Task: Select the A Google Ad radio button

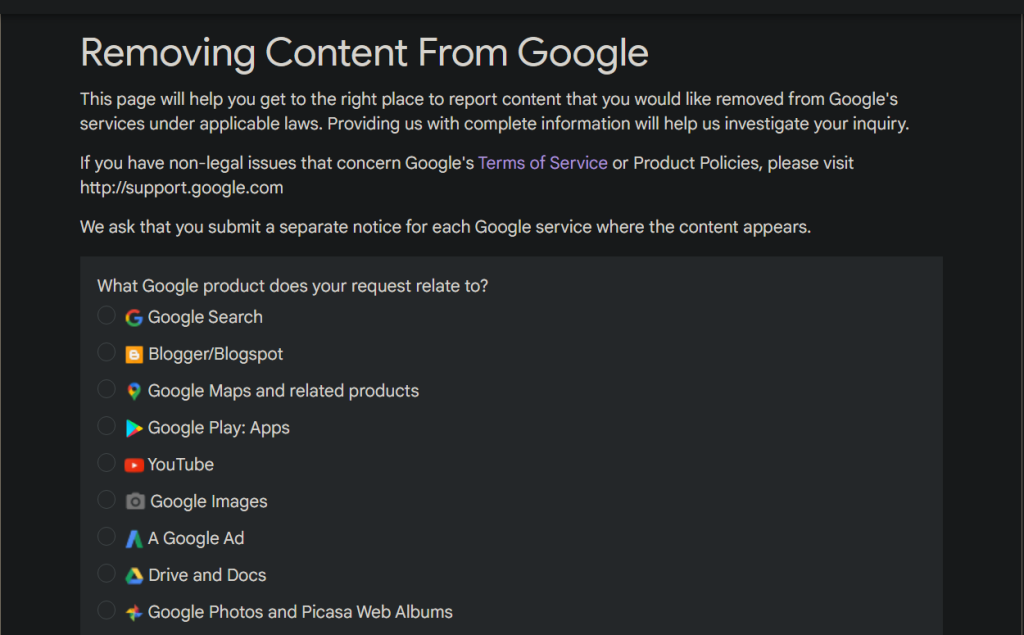Action: [106, 537]
